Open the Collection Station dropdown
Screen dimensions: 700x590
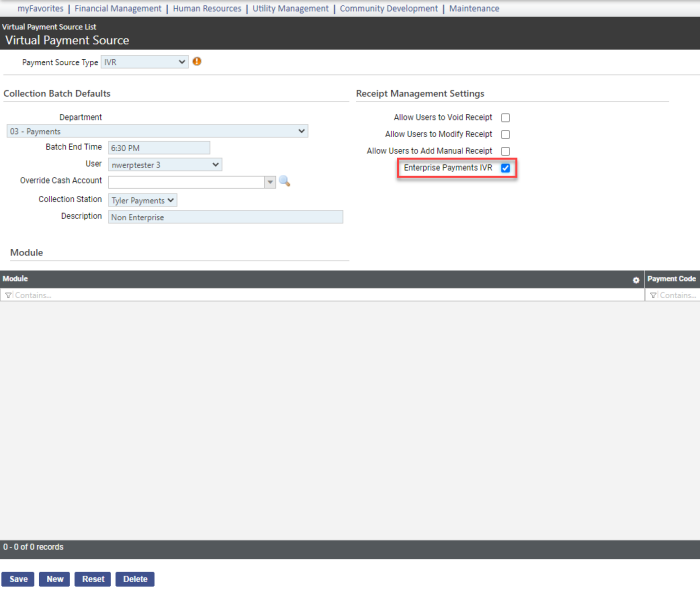point(143,200)
